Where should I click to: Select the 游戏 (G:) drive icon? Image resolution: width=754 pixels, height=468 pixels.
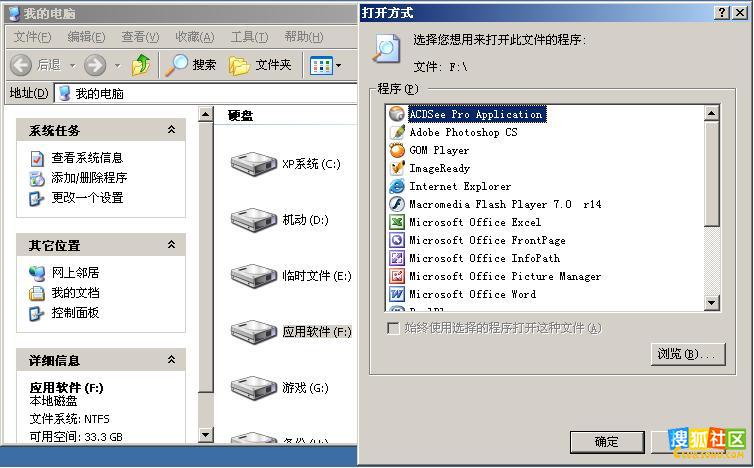(253, 388)
